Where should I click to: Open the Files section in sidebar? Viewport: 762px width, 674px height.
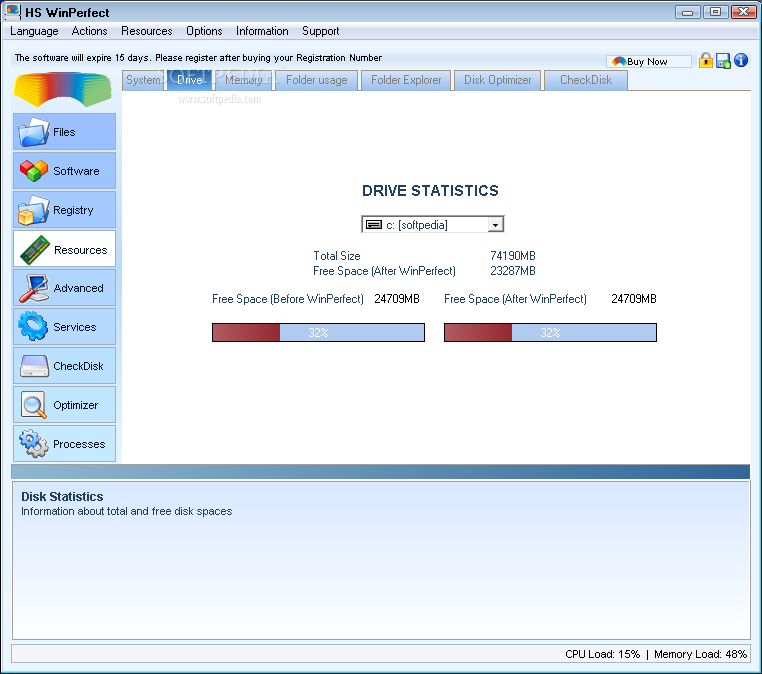coord(64,132)
